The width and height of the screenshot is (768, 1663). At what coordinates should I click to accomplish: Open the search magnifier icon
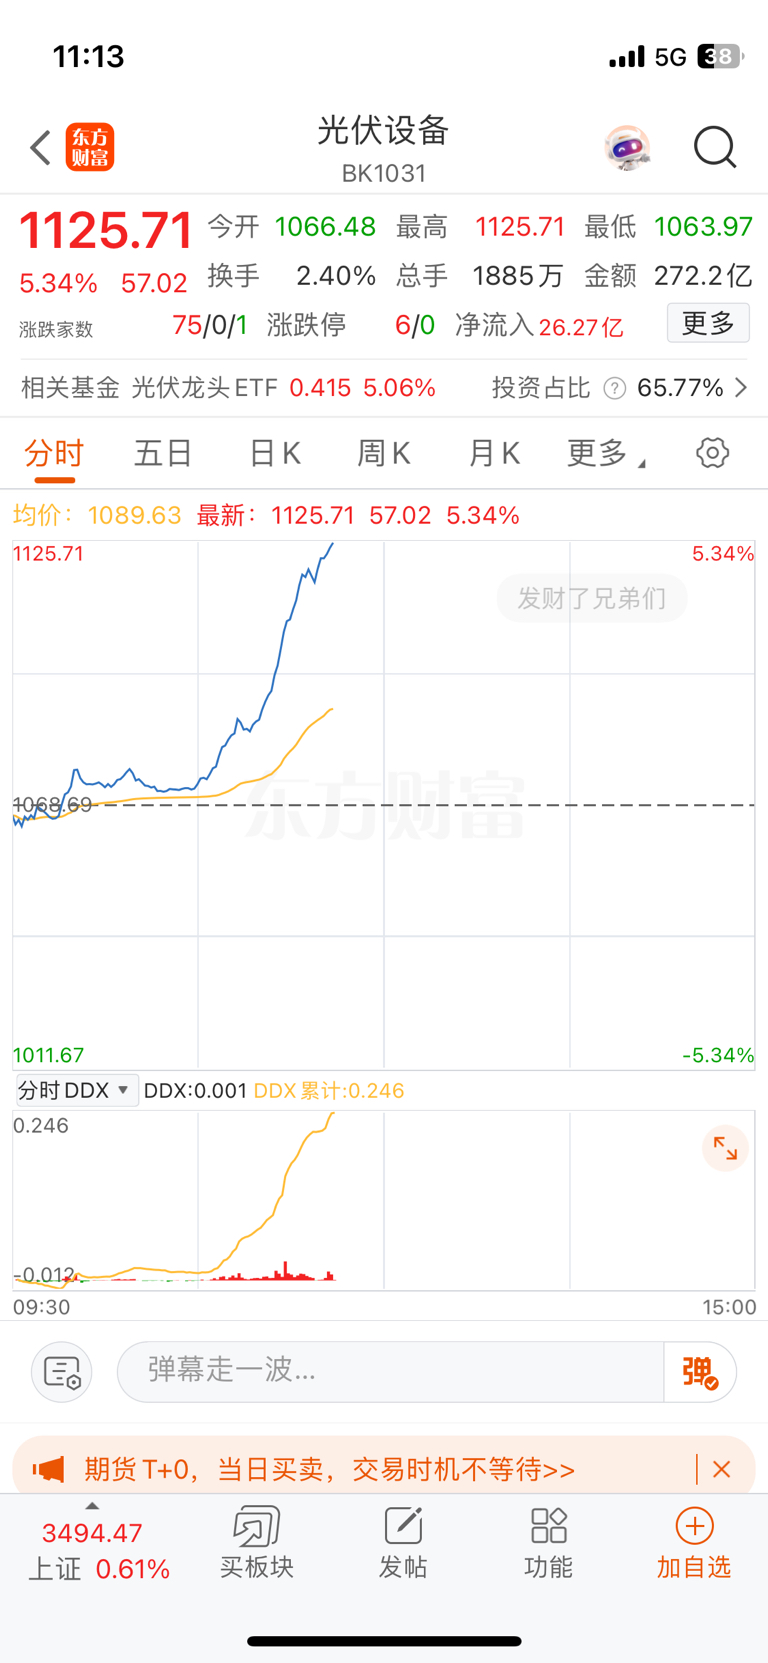[715, 148]
